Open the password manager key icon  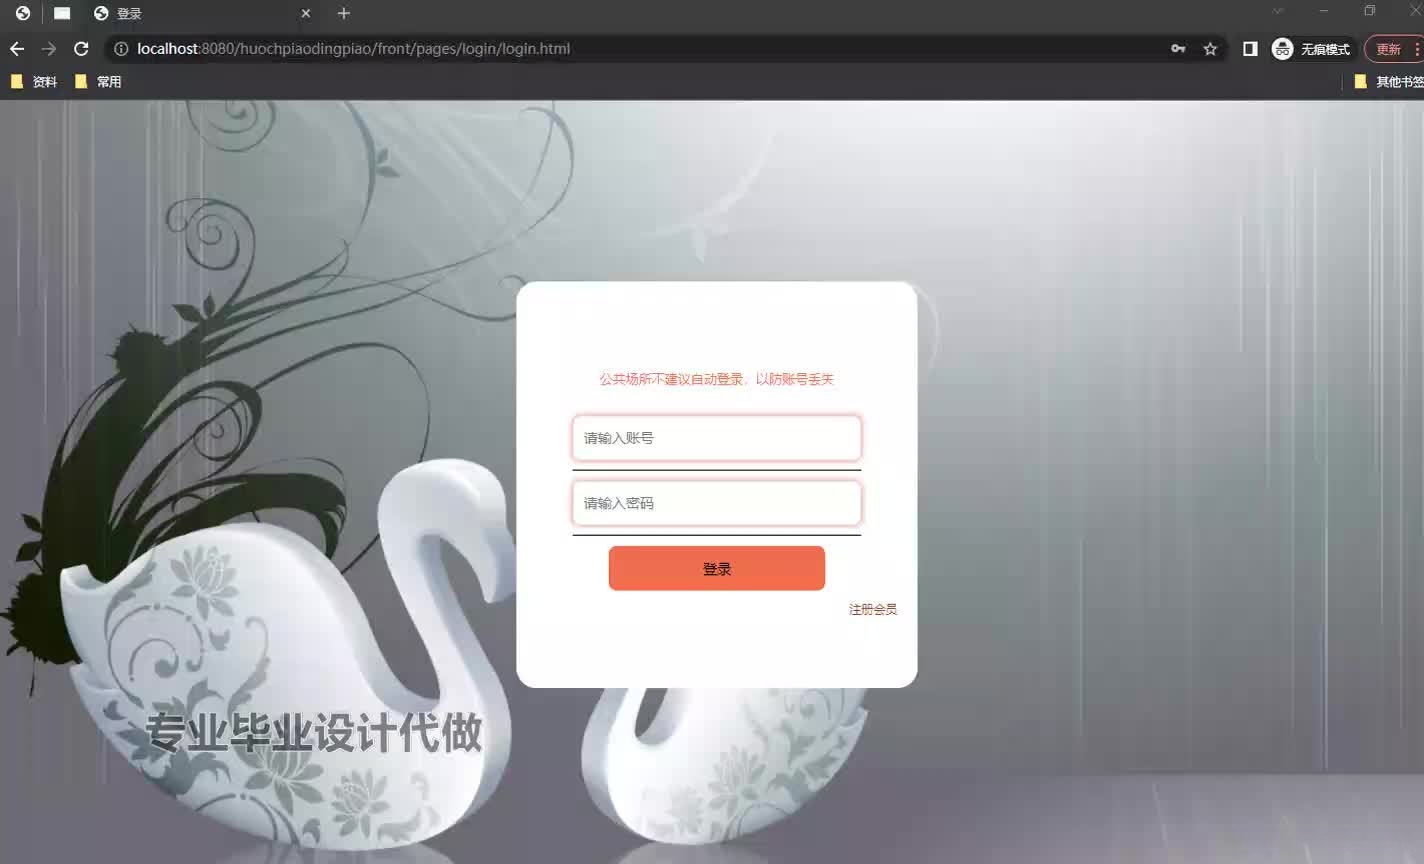coord(1178,48)
